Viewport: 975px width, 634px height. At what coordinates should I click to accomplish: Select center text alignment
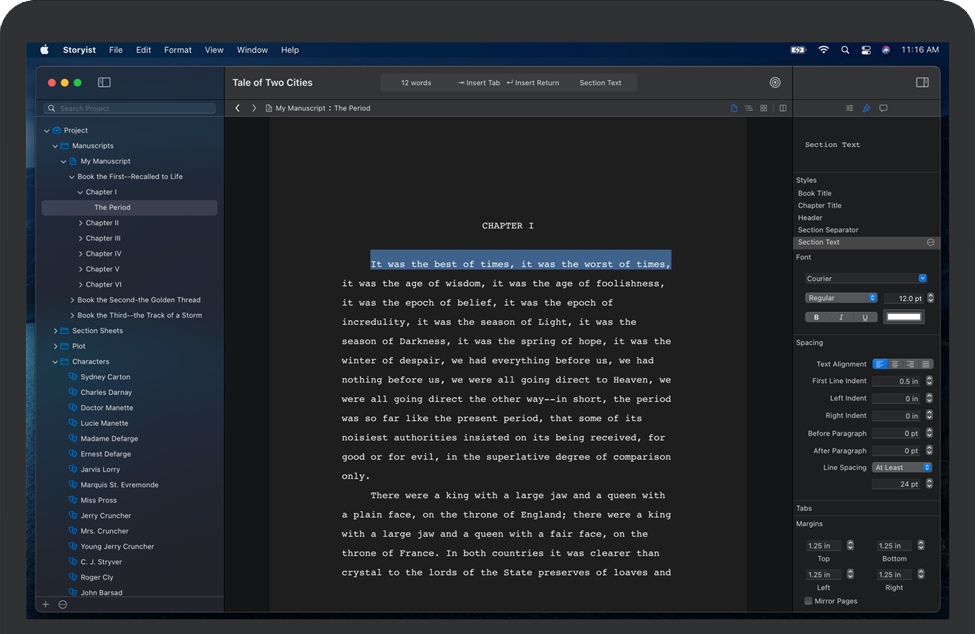click(894, 364)
